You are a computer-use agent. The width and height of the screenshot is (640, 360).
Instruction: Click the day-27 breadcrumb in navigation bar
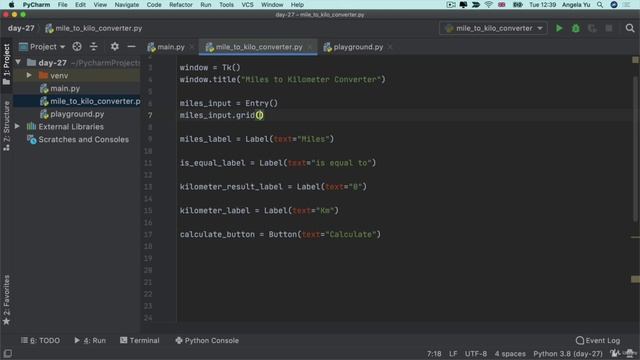pyautogui.click(x=21, y=28)
